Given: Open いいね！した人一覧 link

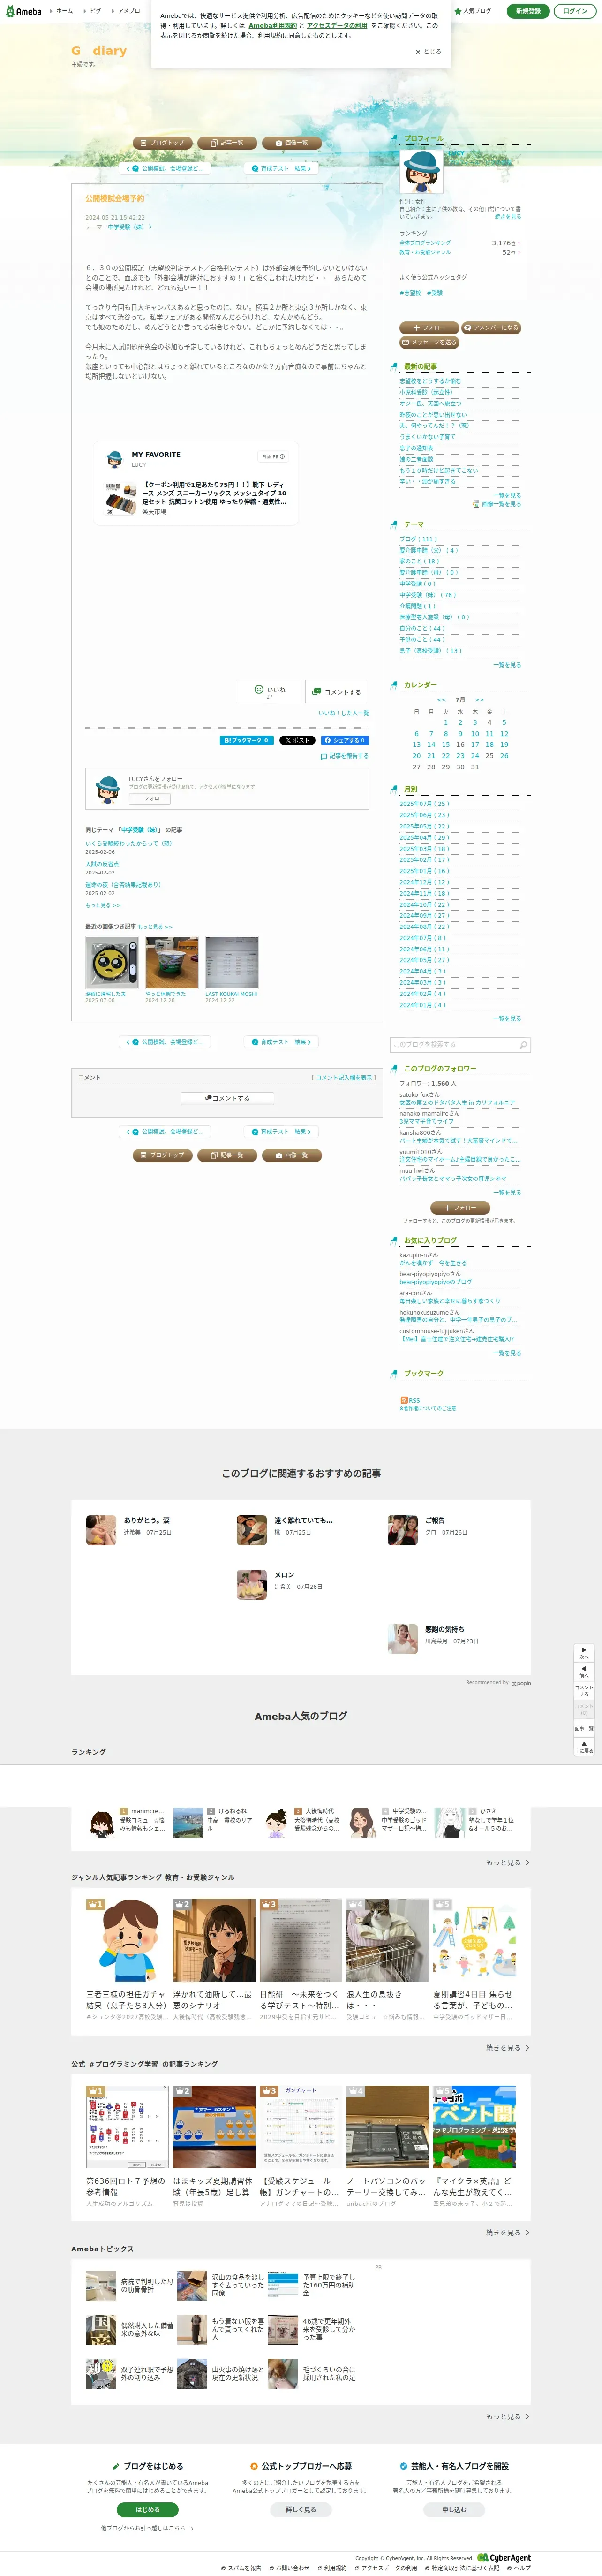Looking at the screenshot, I should pyautogui.click(x=343, y=713).
